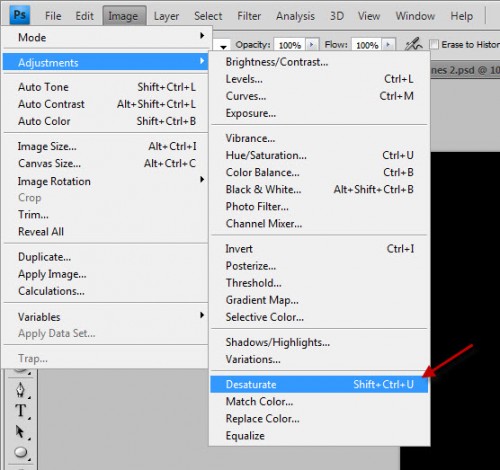Switch to the 2.psd document tab
Image resolution: width=500 pixels, height=470 pixels.
click(x=465, y=70)
